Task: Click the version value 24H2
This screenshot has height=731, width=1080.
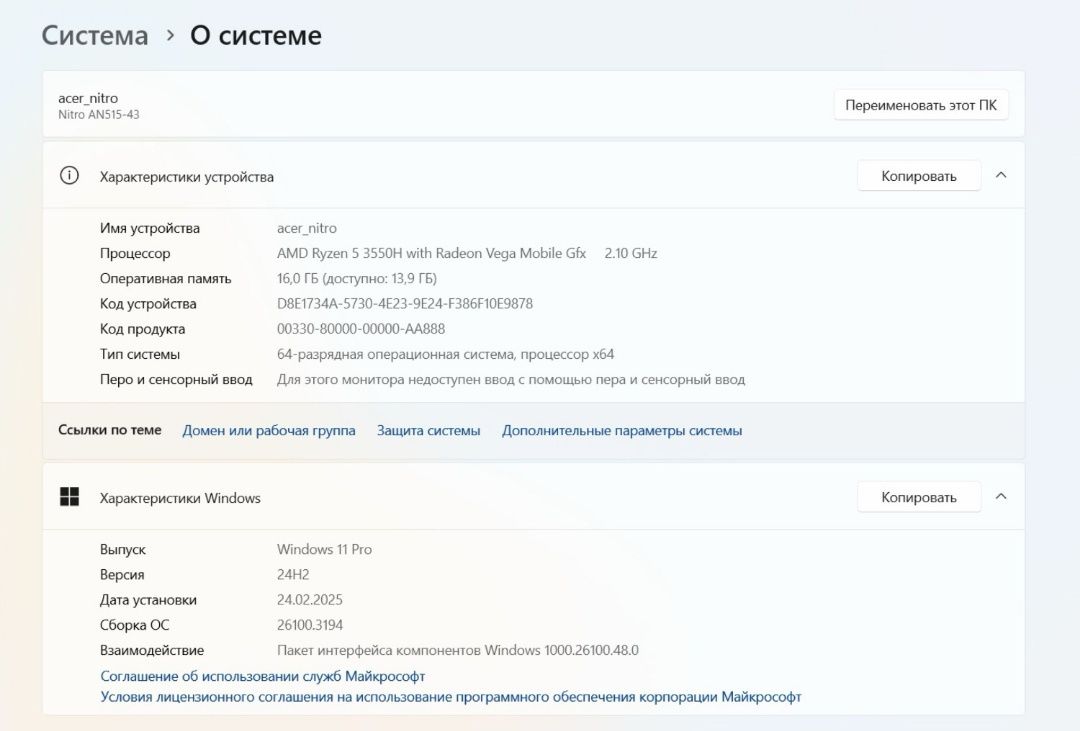Action: tap(293, 574)
